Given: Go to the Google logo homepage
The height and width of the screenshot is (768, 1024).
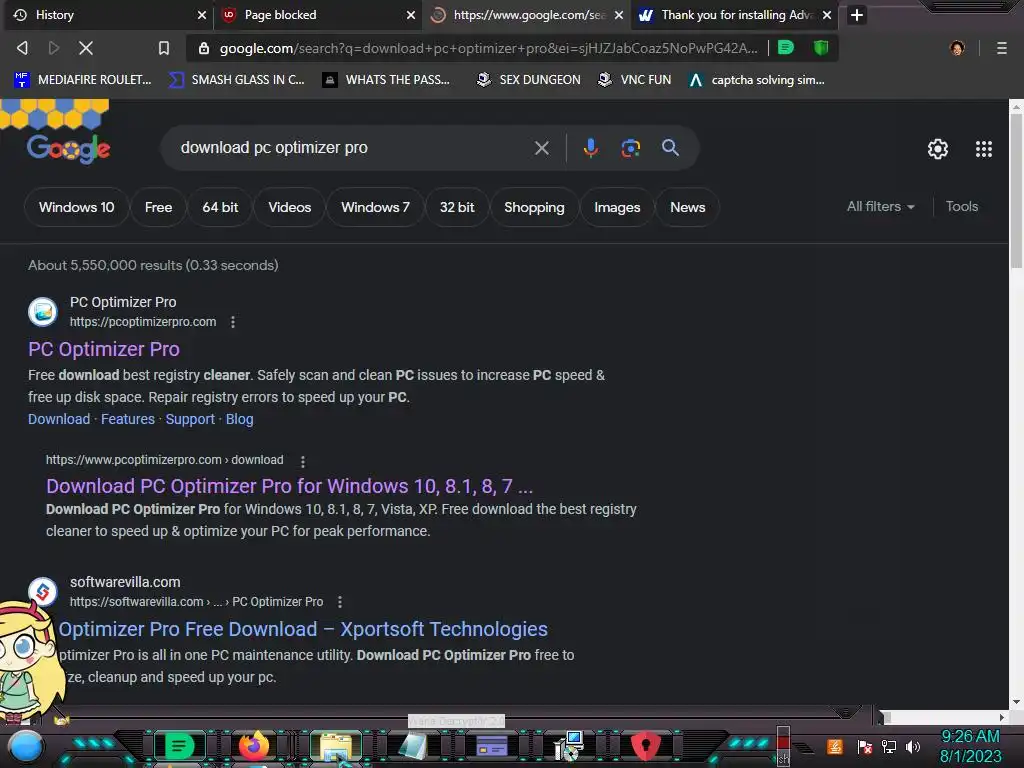Looking at the screenshot, I should click(x=69, y=149).
